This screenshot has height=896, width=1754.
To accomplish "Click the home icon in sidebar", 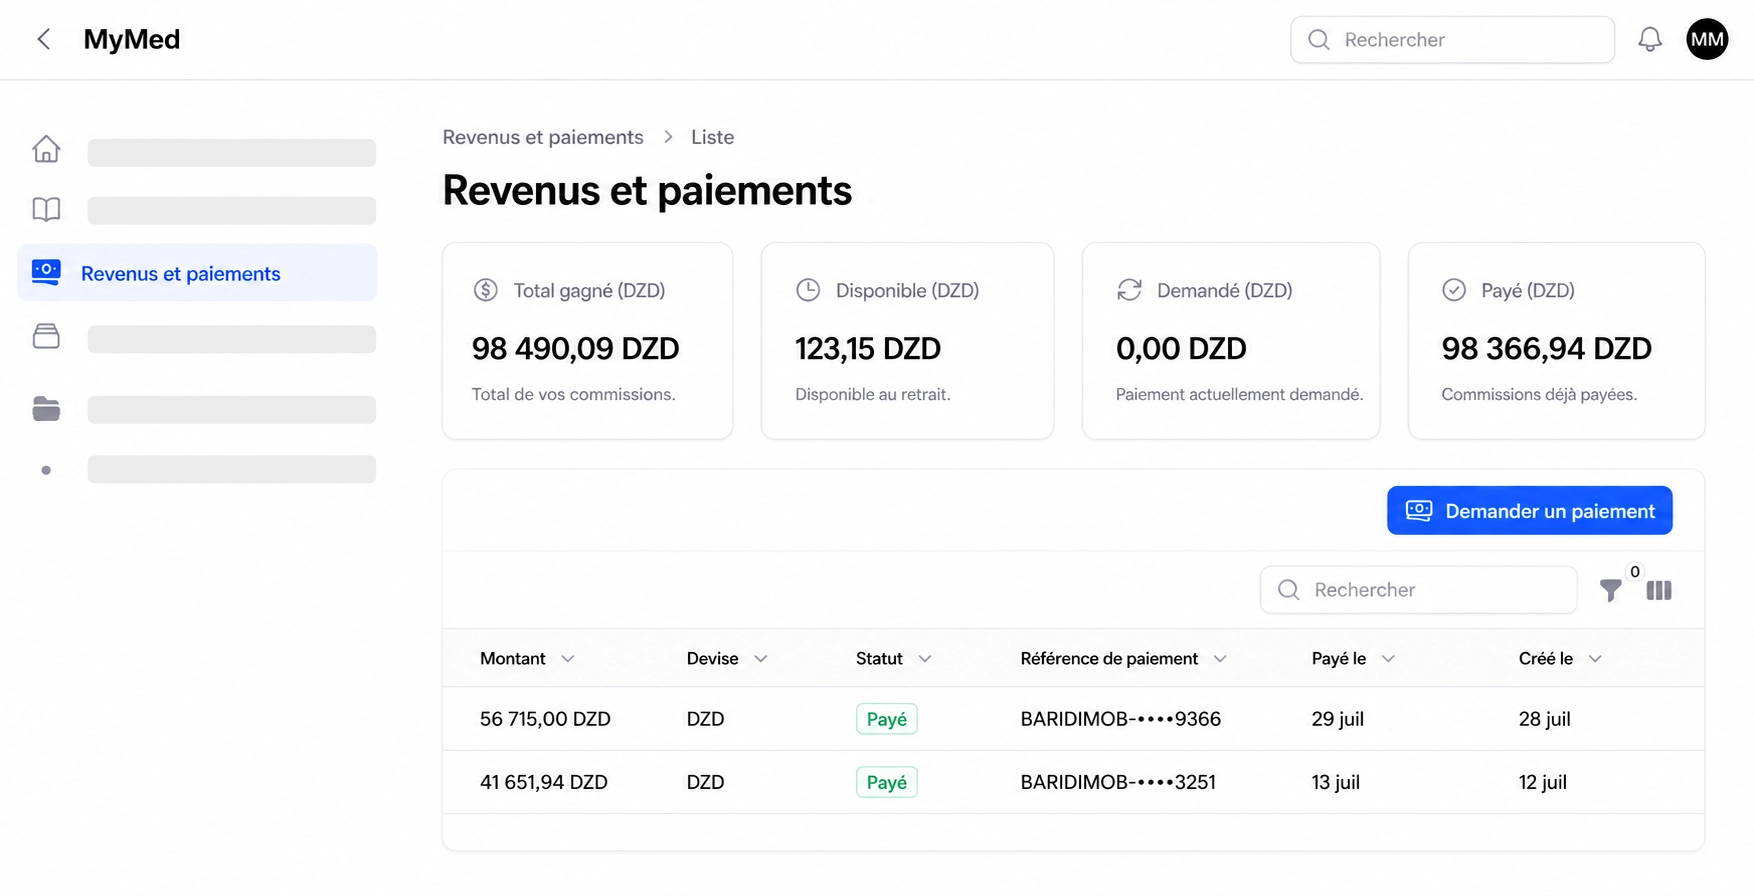I will 46,149.
